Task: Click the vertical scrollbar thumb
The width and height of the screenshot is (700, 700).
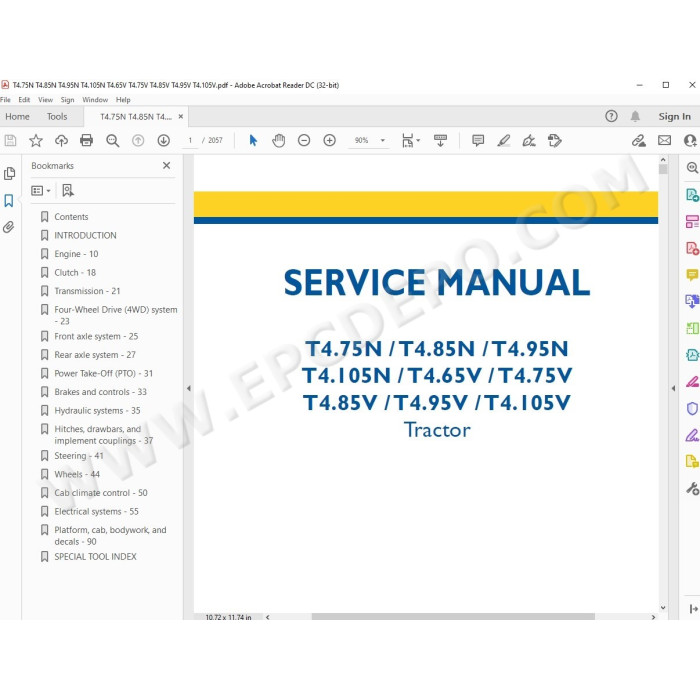Action: pos(663,169)
